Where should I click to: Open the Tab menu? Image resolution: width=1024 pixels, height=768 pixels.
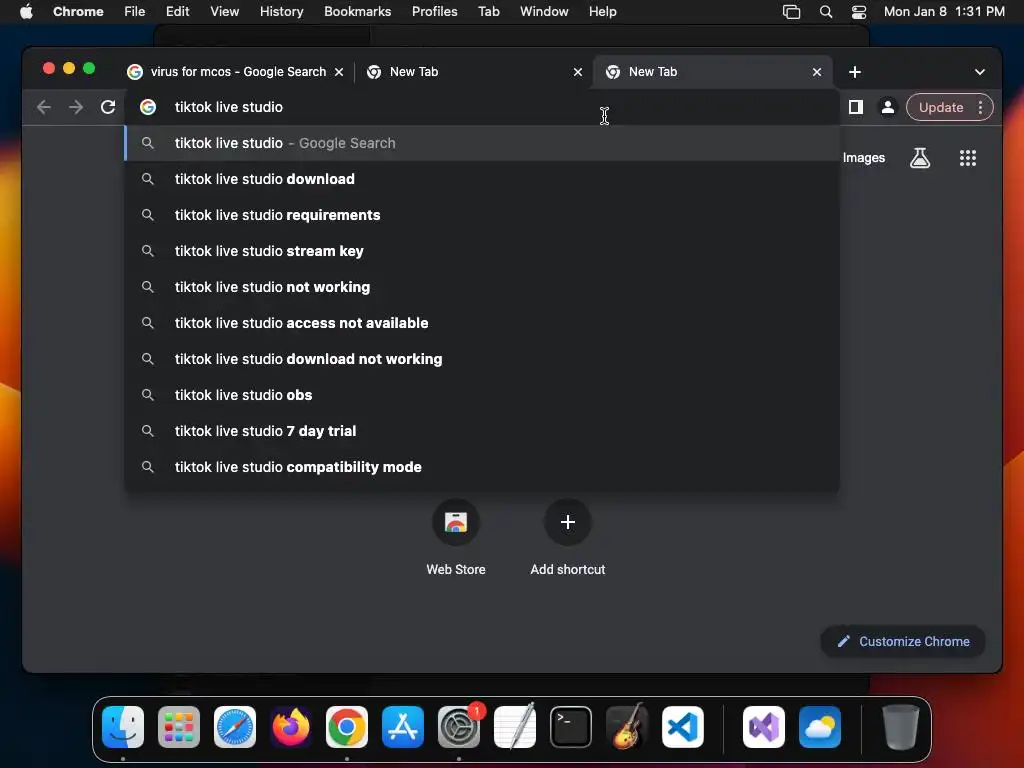tap(488, 11)
